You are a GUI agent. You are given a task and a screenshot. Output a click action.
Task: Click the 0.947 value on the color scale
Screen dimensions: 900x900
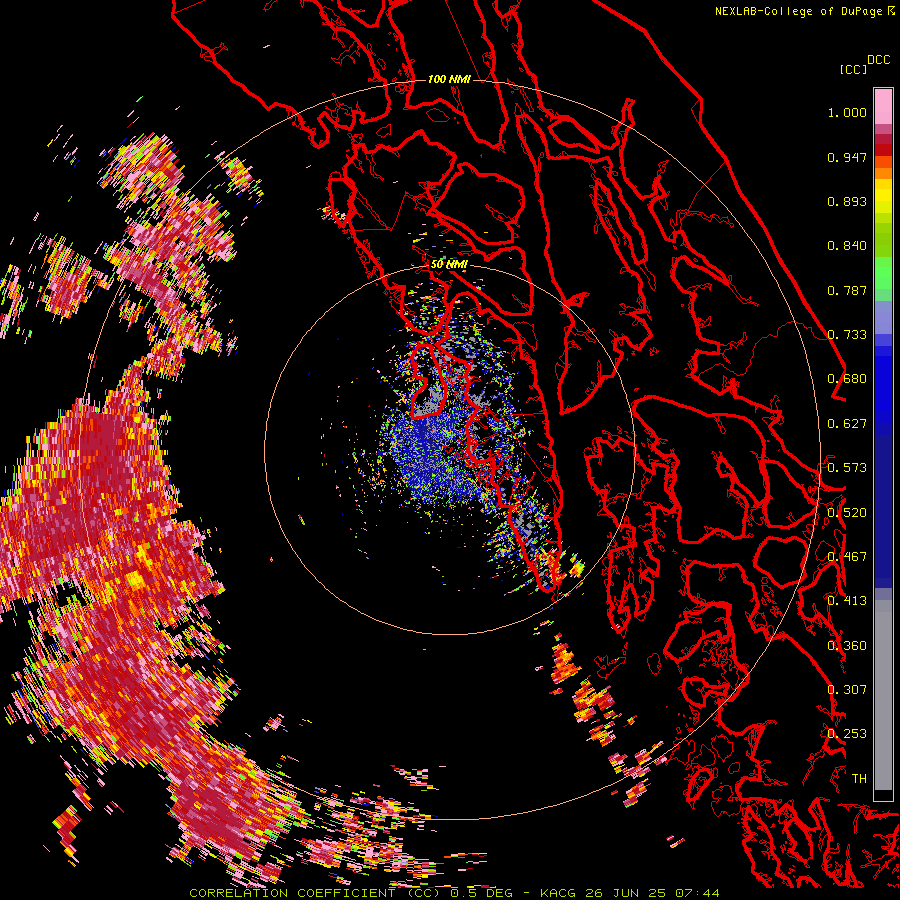tap(847, 157)
